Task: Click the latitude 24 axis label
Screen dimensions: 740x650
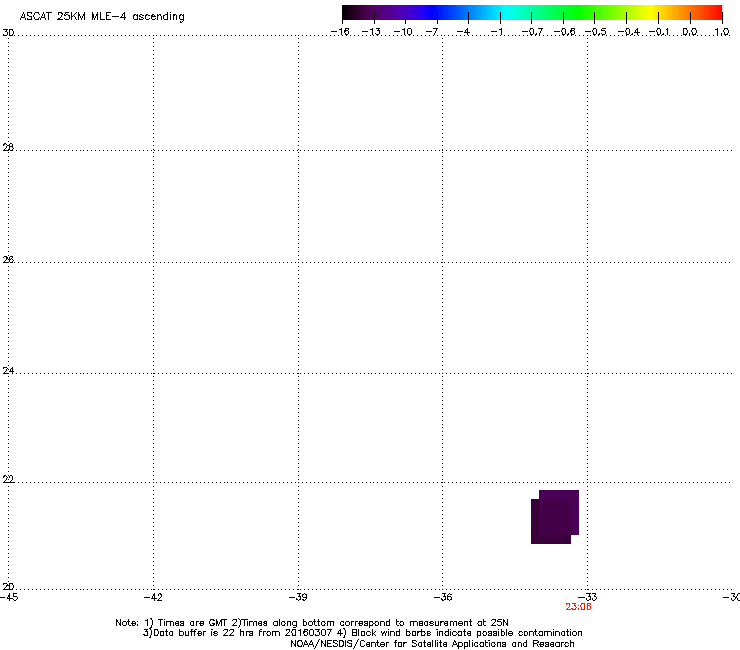Action: tap(8, 371)
